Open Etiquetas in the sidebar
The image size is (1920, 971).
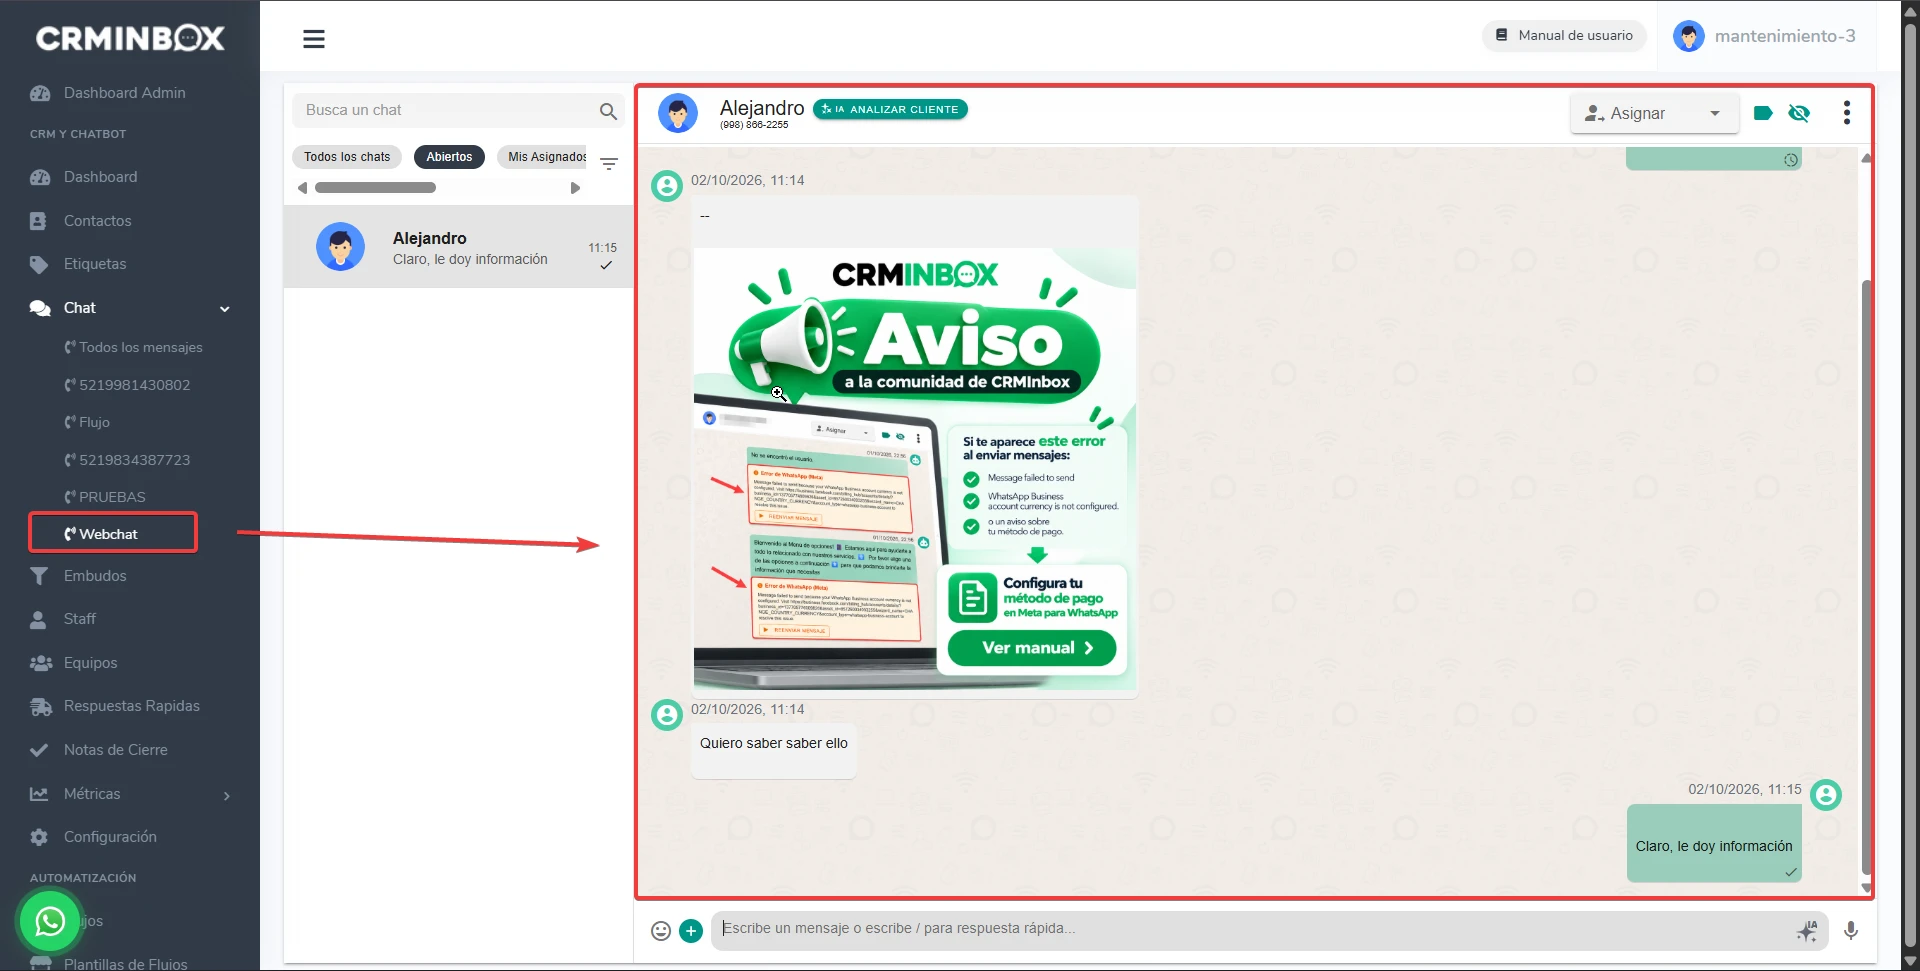[78, 264]
